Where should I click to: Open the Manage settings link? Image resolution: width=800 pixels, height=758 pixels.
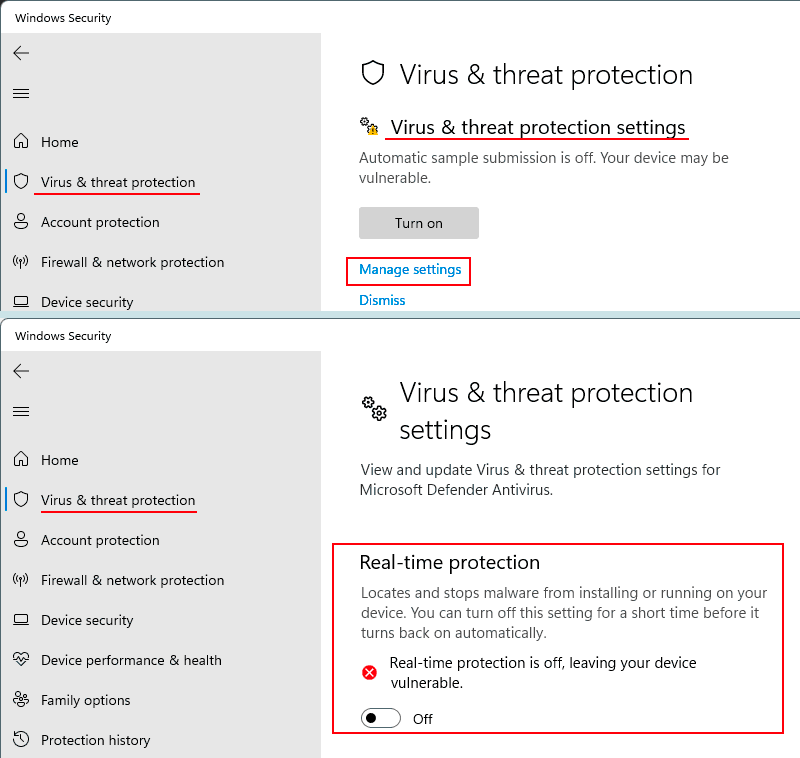pyautogui.click(x=410, y=269)
